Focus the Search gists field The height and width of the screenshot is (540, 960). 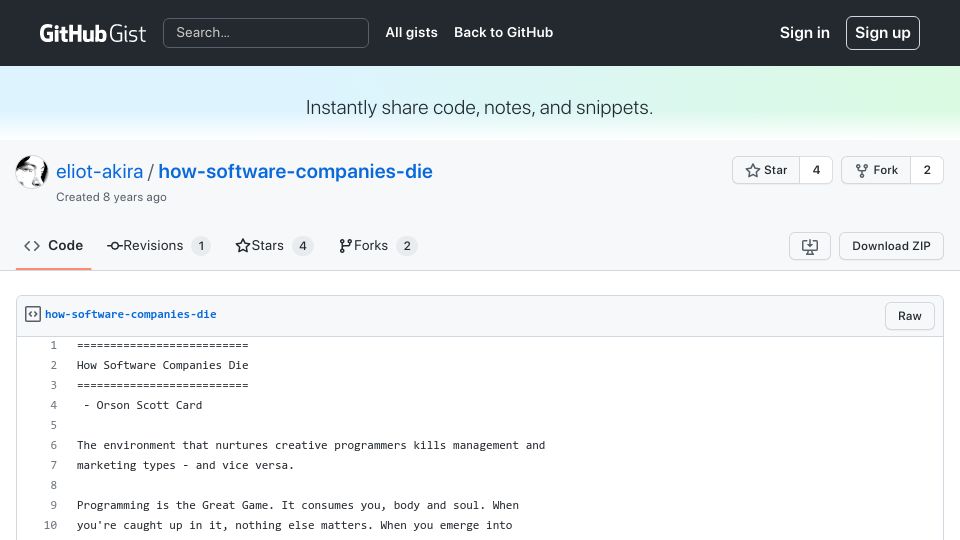coord(266,32)
